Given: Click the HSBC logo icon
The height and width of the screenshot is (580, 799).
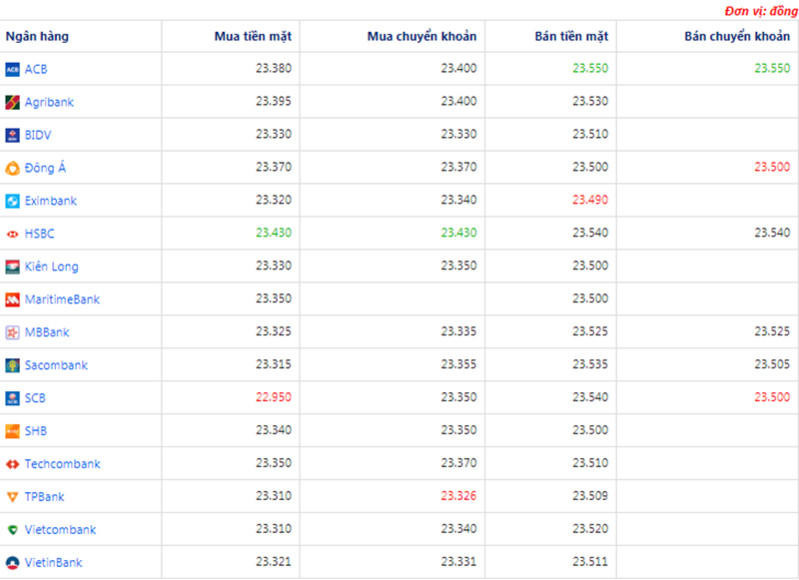Looking at the screenshot, I should 13,234.
